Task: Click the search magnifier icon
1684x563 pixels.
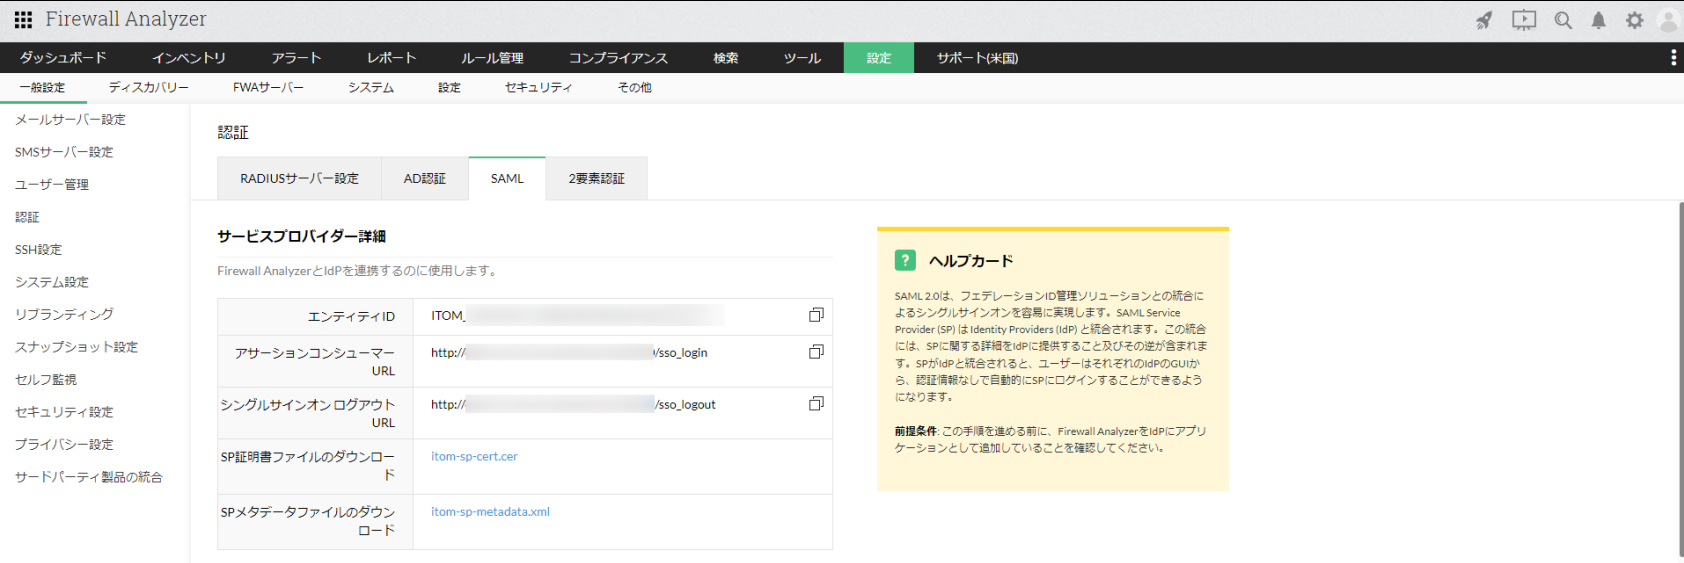Action: pyautogui.click(x=1563, y=20)
